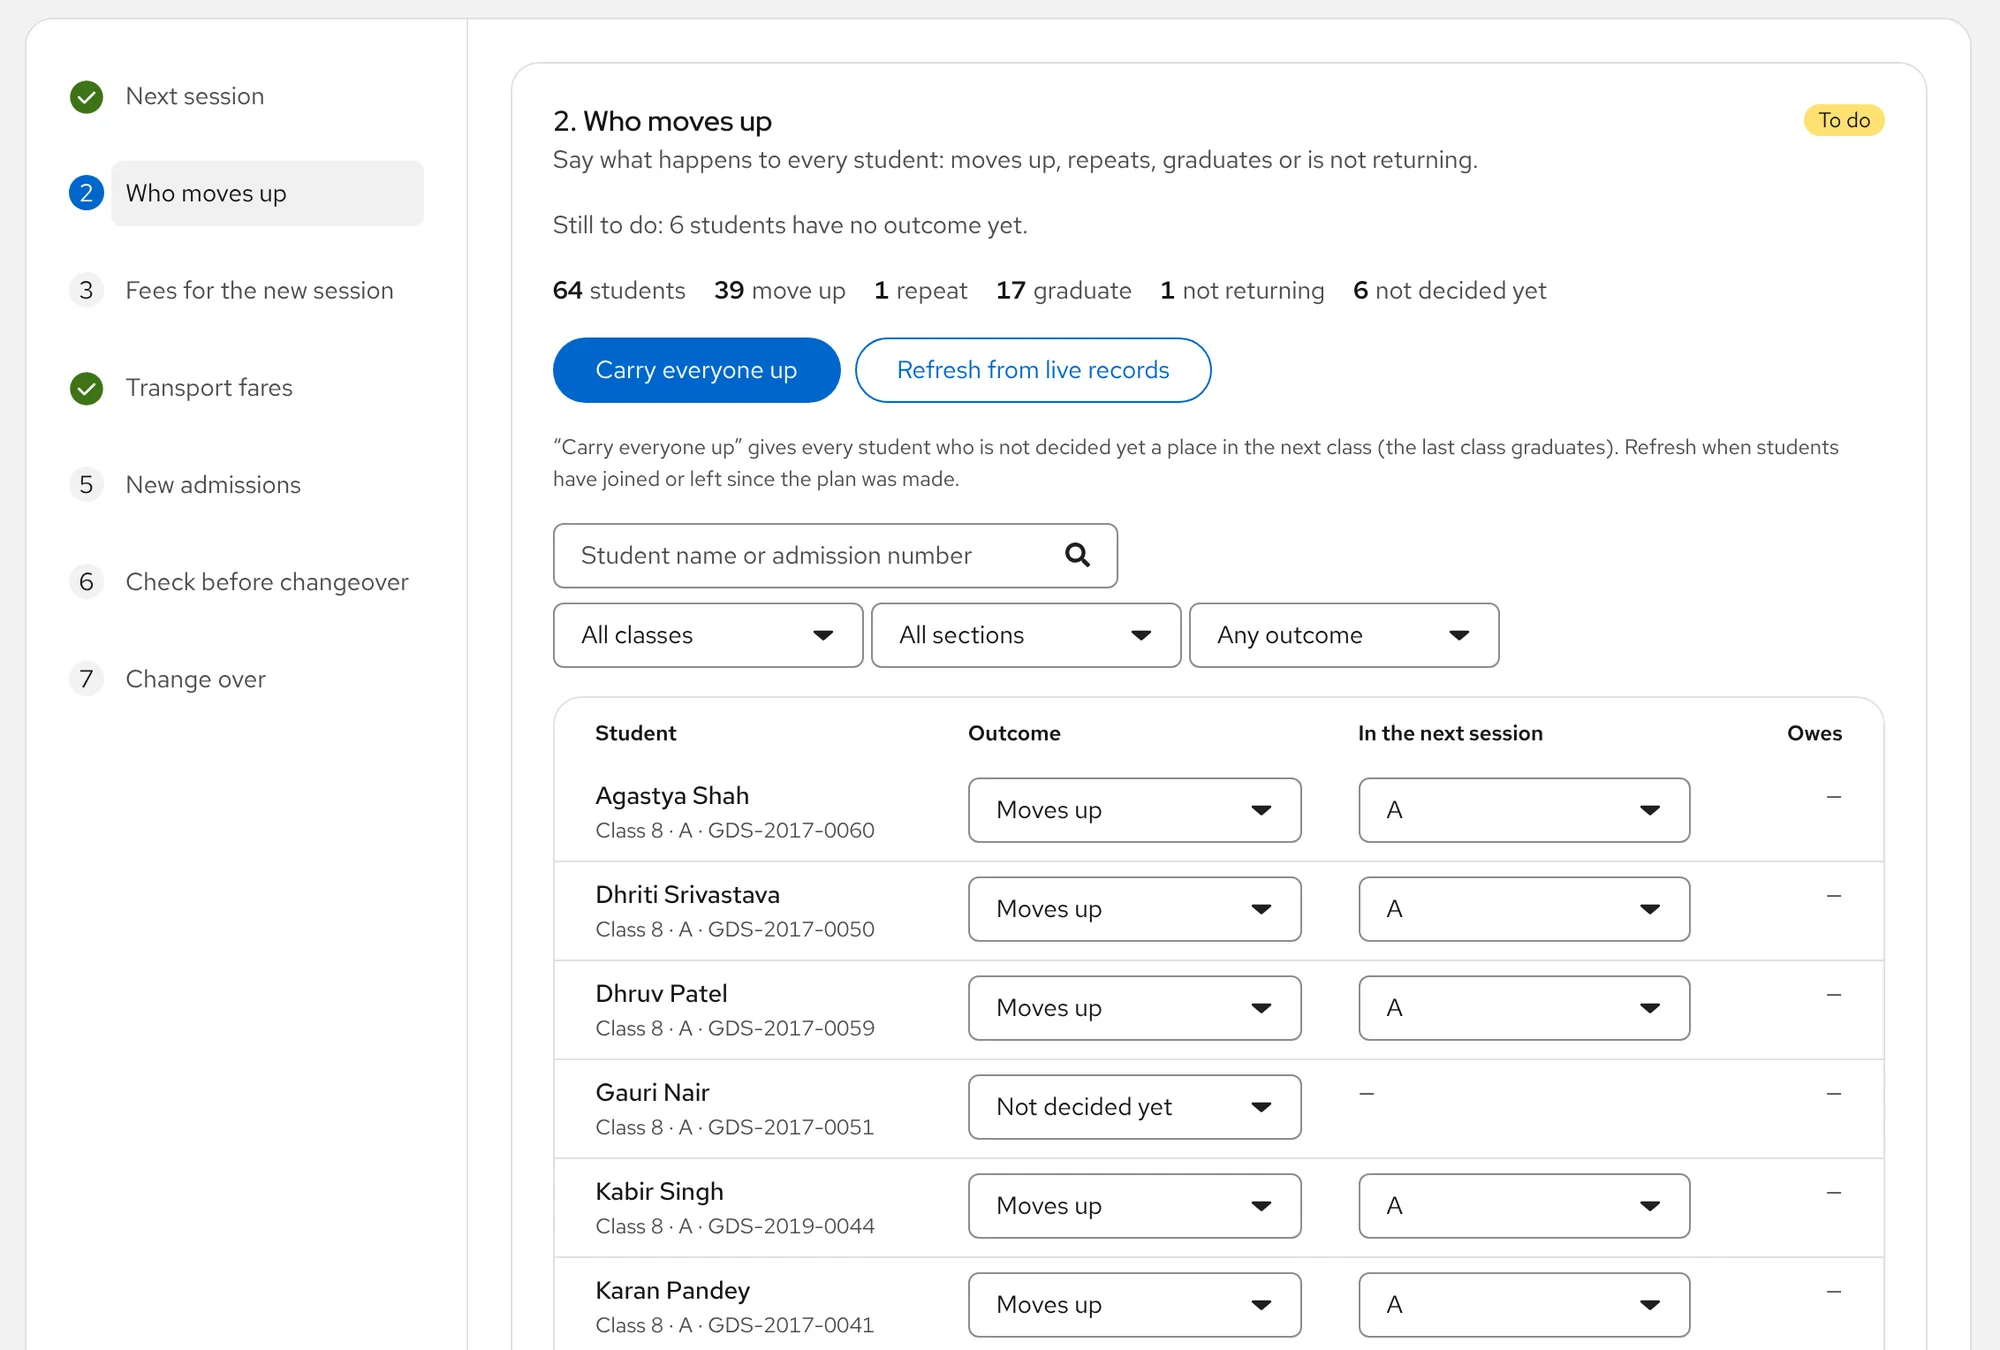The image size is (2000, 1350).
Task: Click the To do status badge
Action: 1844,120
